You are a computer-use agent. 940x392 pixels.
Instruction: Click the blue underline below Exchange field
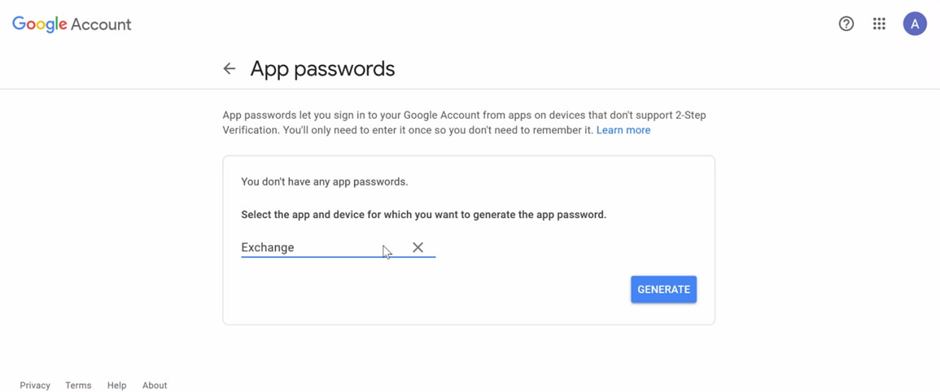pos(338,257)
